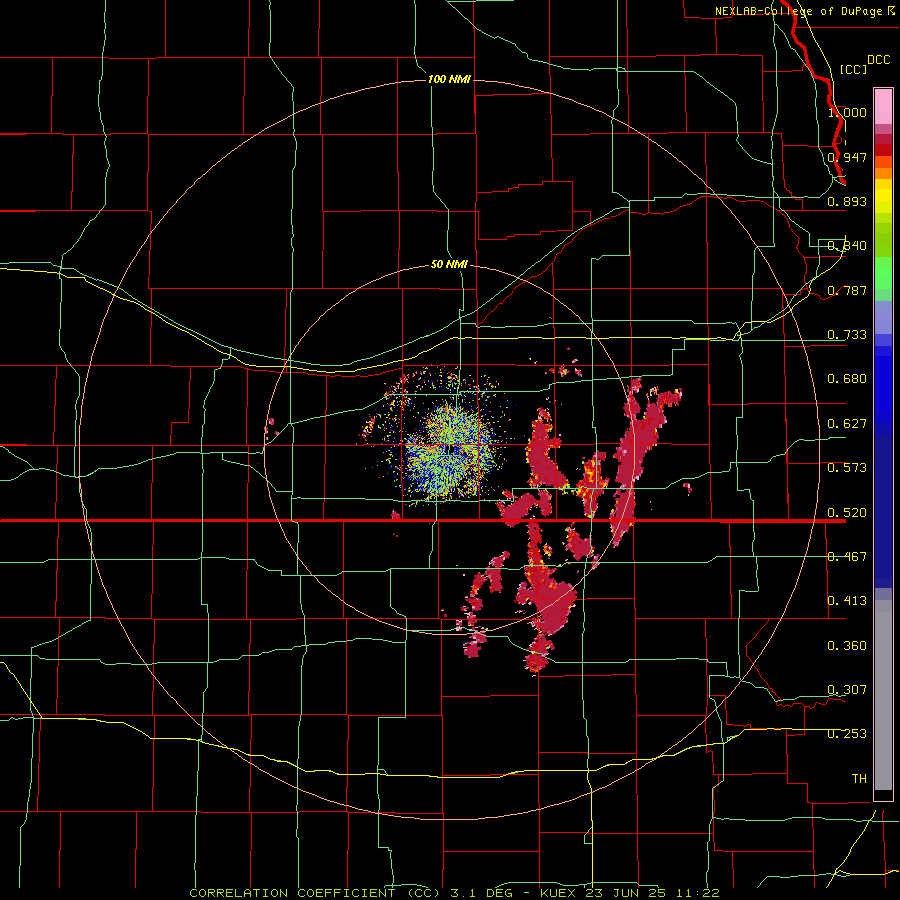Viewport: 900px width, 900px height.
Task: Click the multicolored clutter at radar center
Action: pyautogui.click(x=449, y=451)
